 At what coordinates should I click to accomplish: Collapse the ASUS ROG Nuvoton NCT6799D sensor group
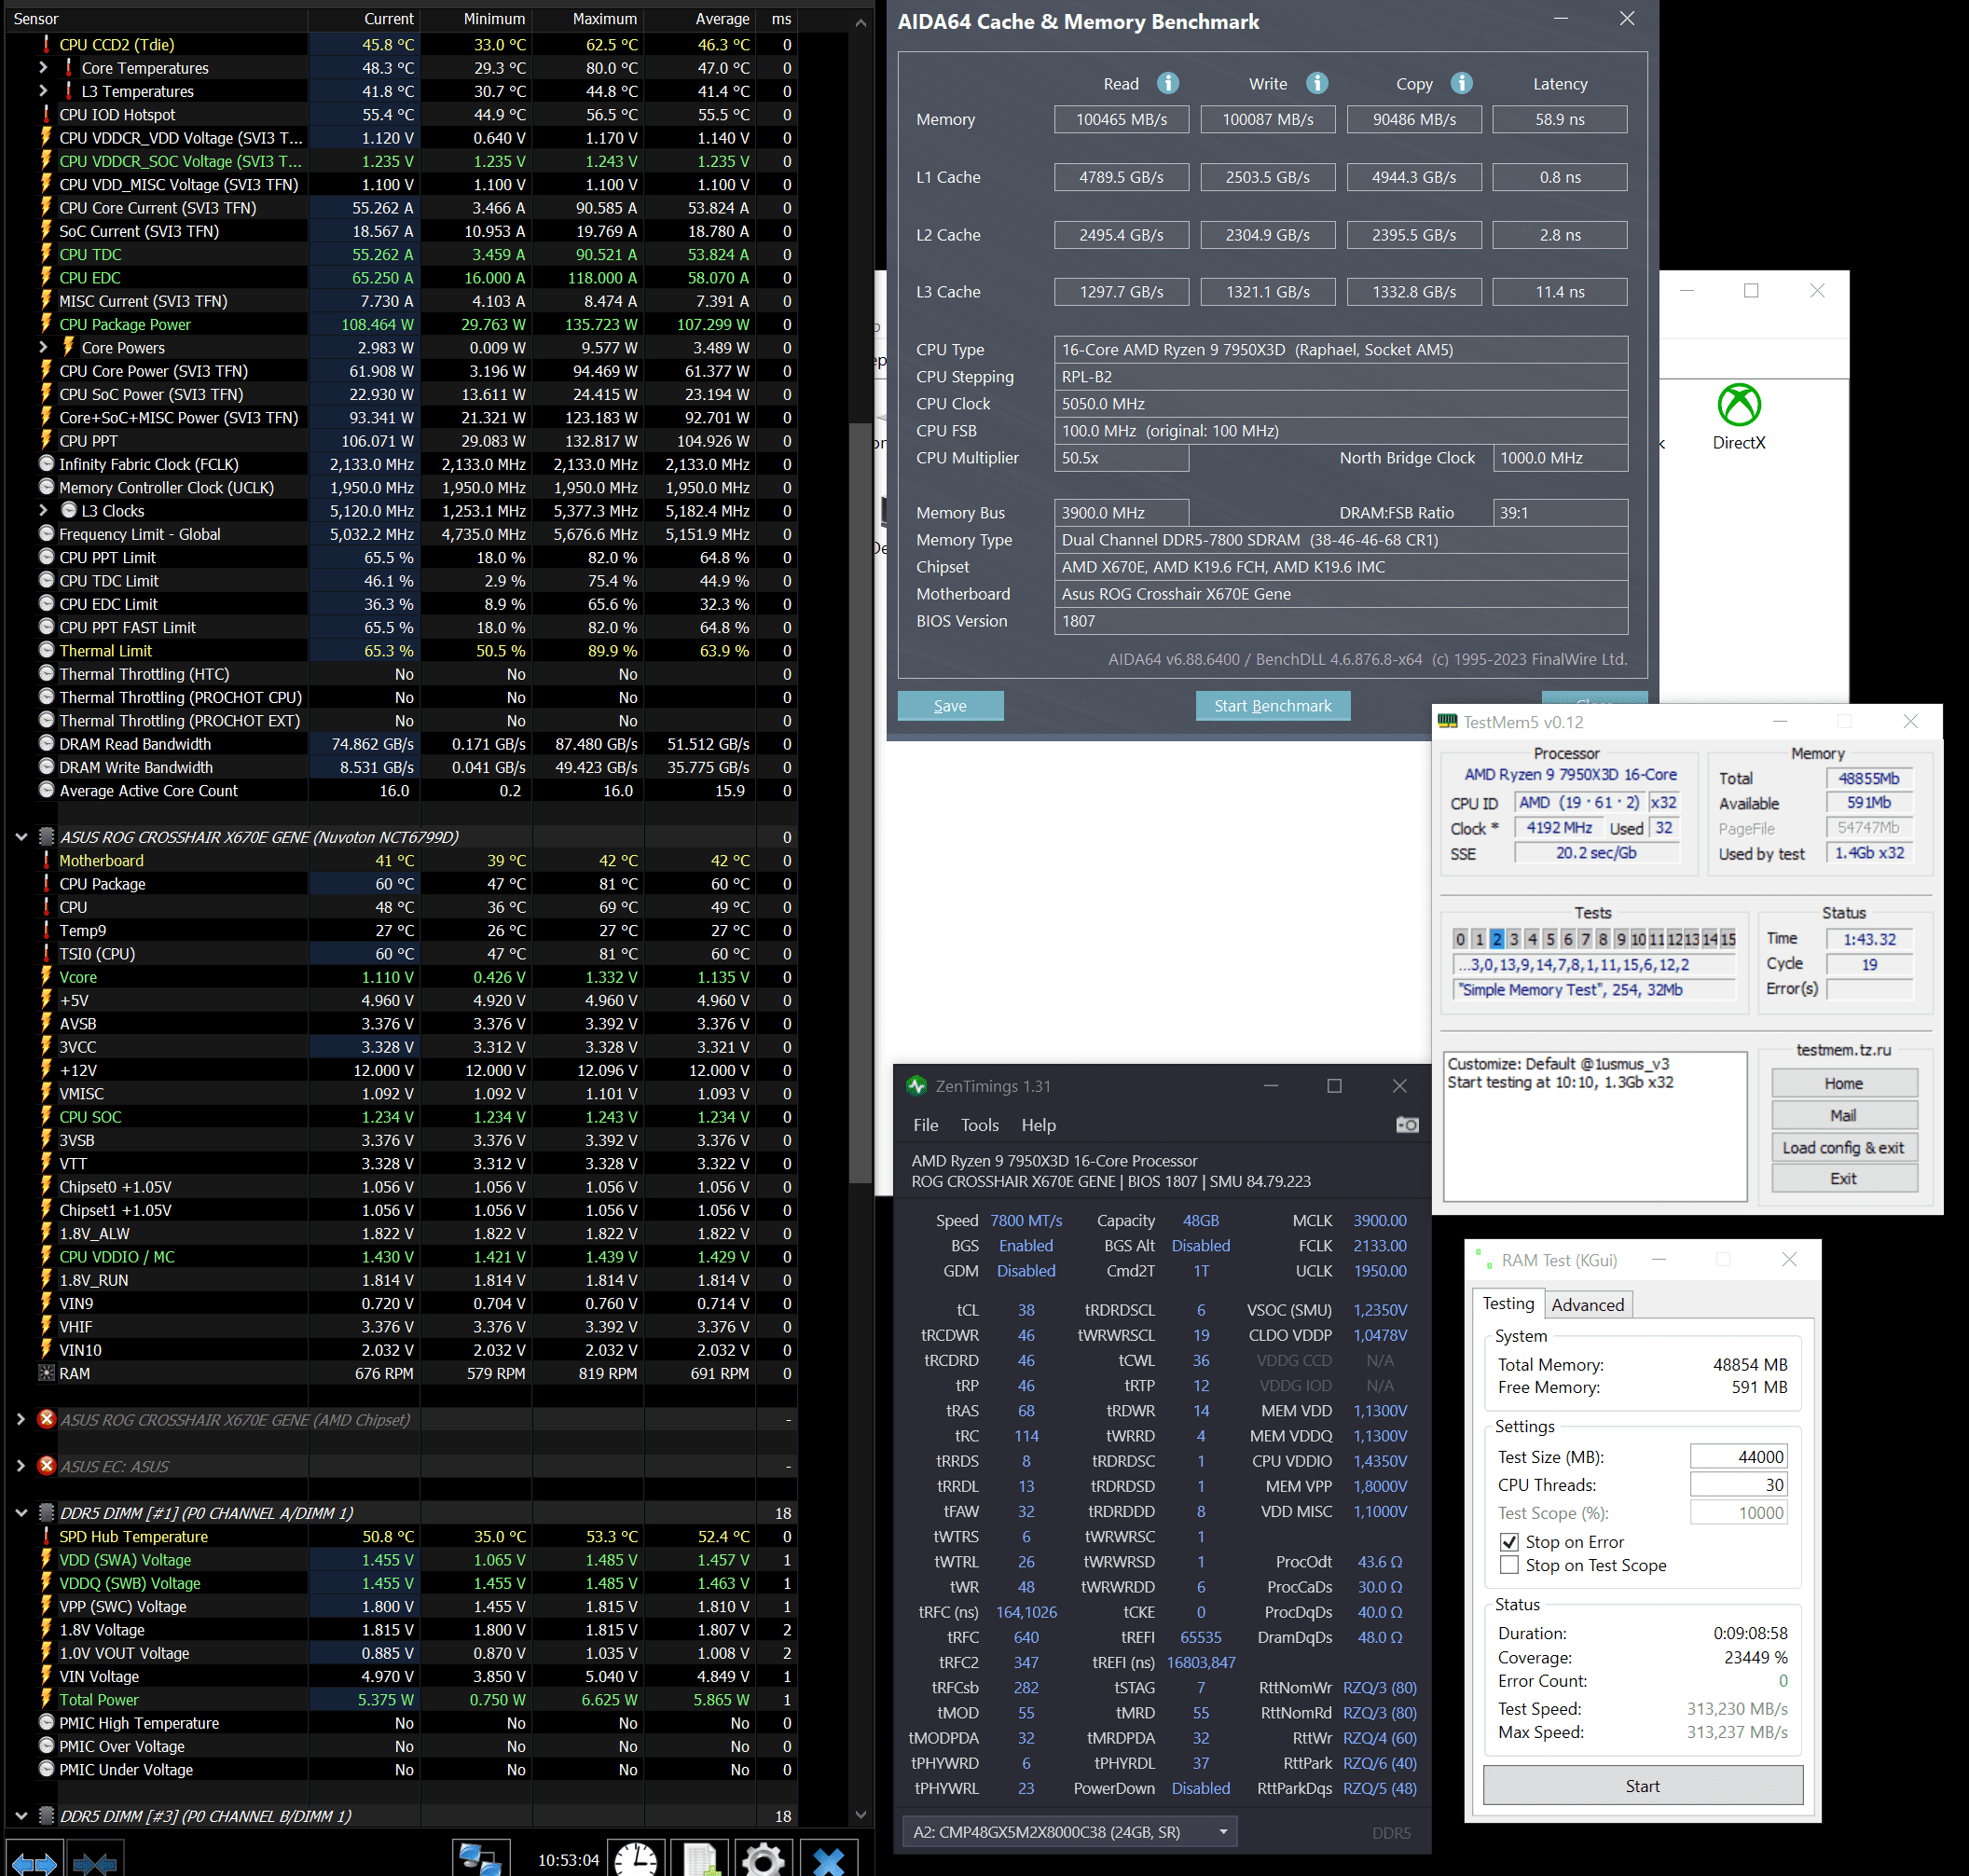tap(21, 837)
